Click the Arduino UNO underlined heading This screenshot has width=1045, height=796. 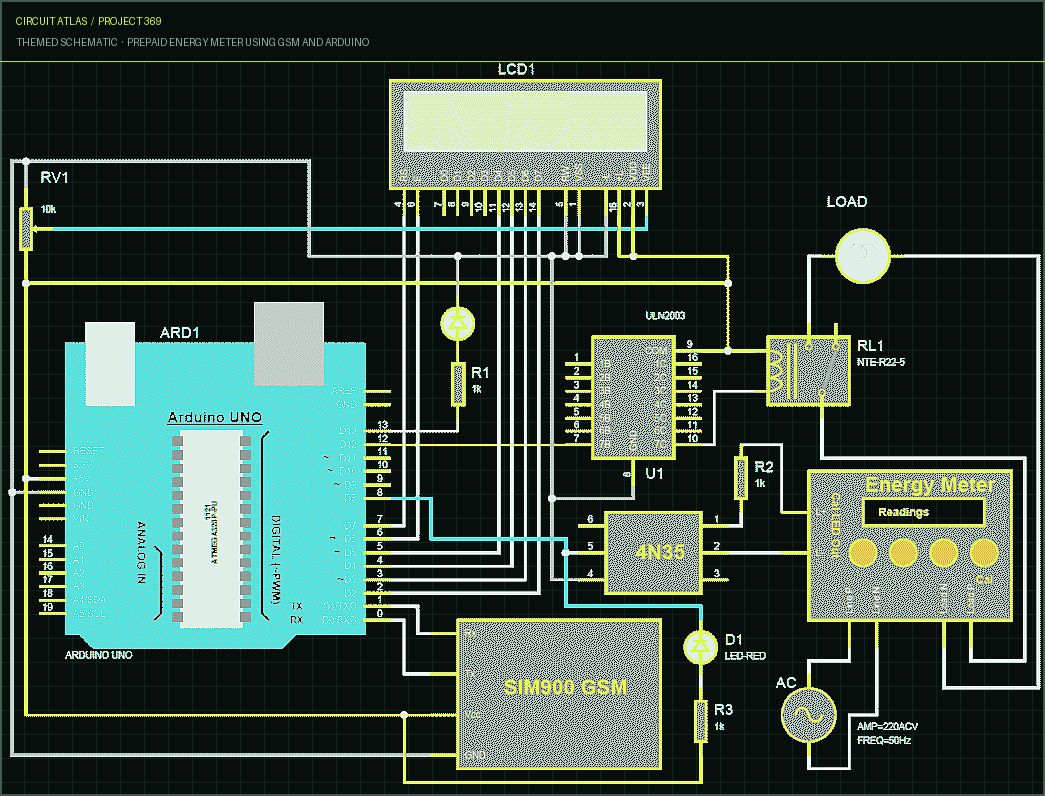pos(215,417)
